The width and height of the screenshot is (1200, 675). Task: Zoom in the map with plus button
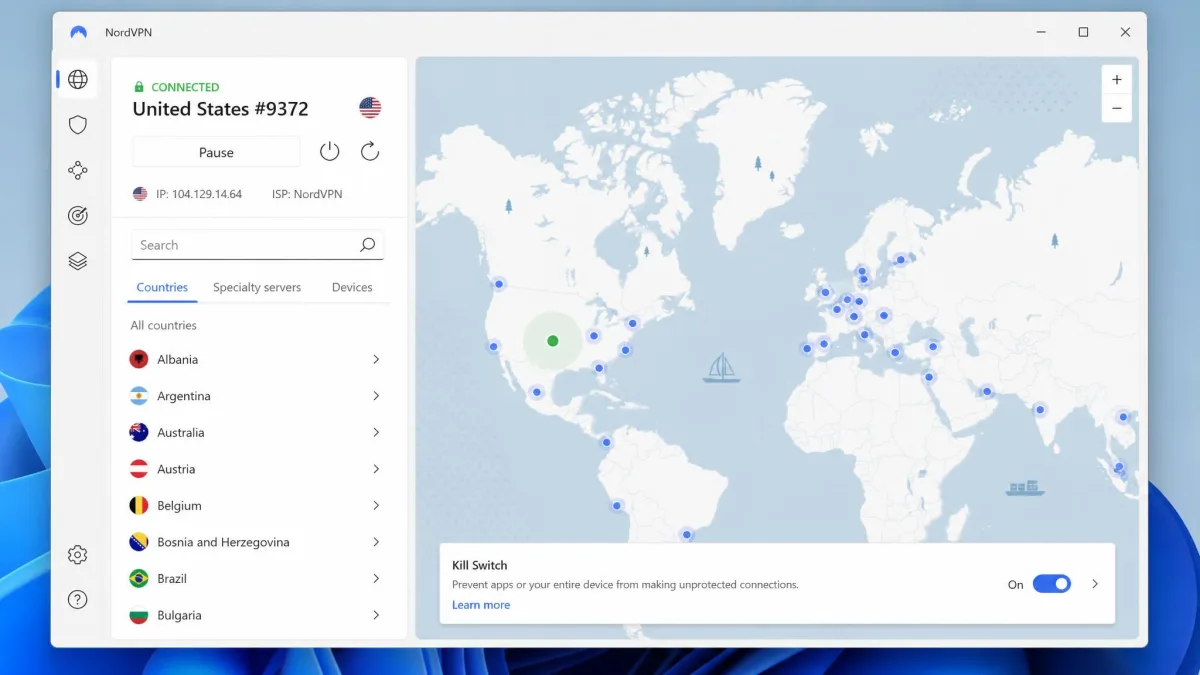[1117, 80]
